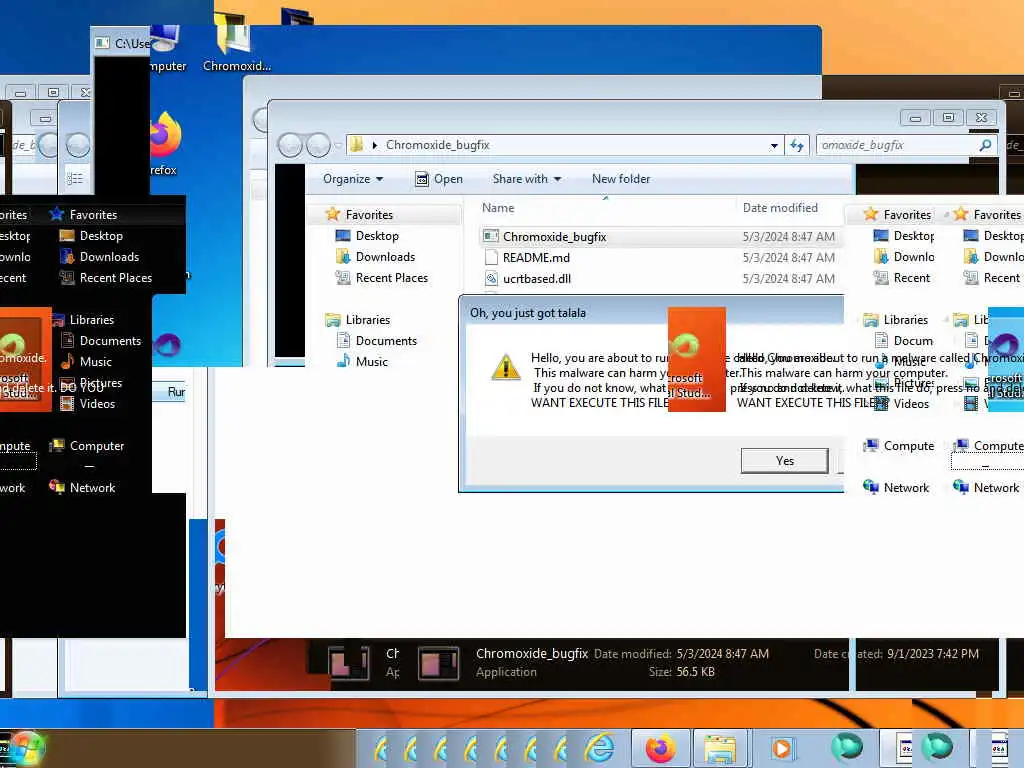
Task: Select the Chromoxid... folder on the desktop
Action: point(236,42)
